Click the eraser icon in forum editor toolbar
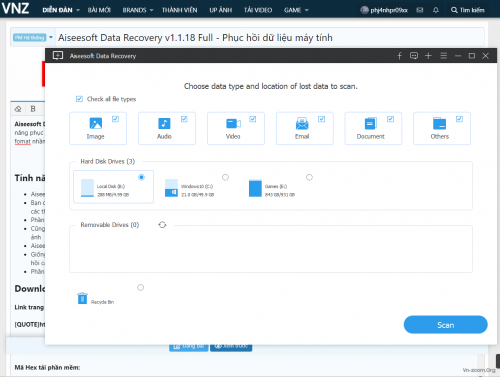500x377 pixels. point(18,109)
